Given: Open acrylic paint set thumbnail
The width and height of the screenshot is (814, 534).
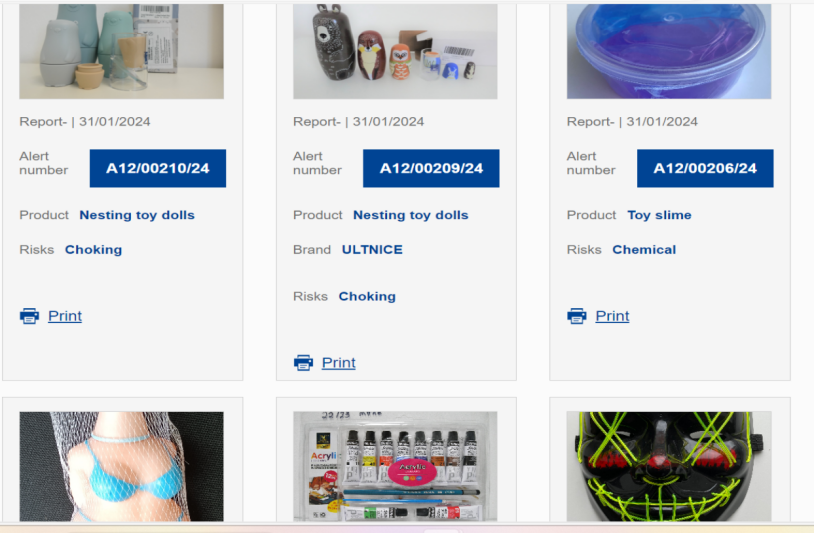Looking at the screenshot, I should 395,466.
